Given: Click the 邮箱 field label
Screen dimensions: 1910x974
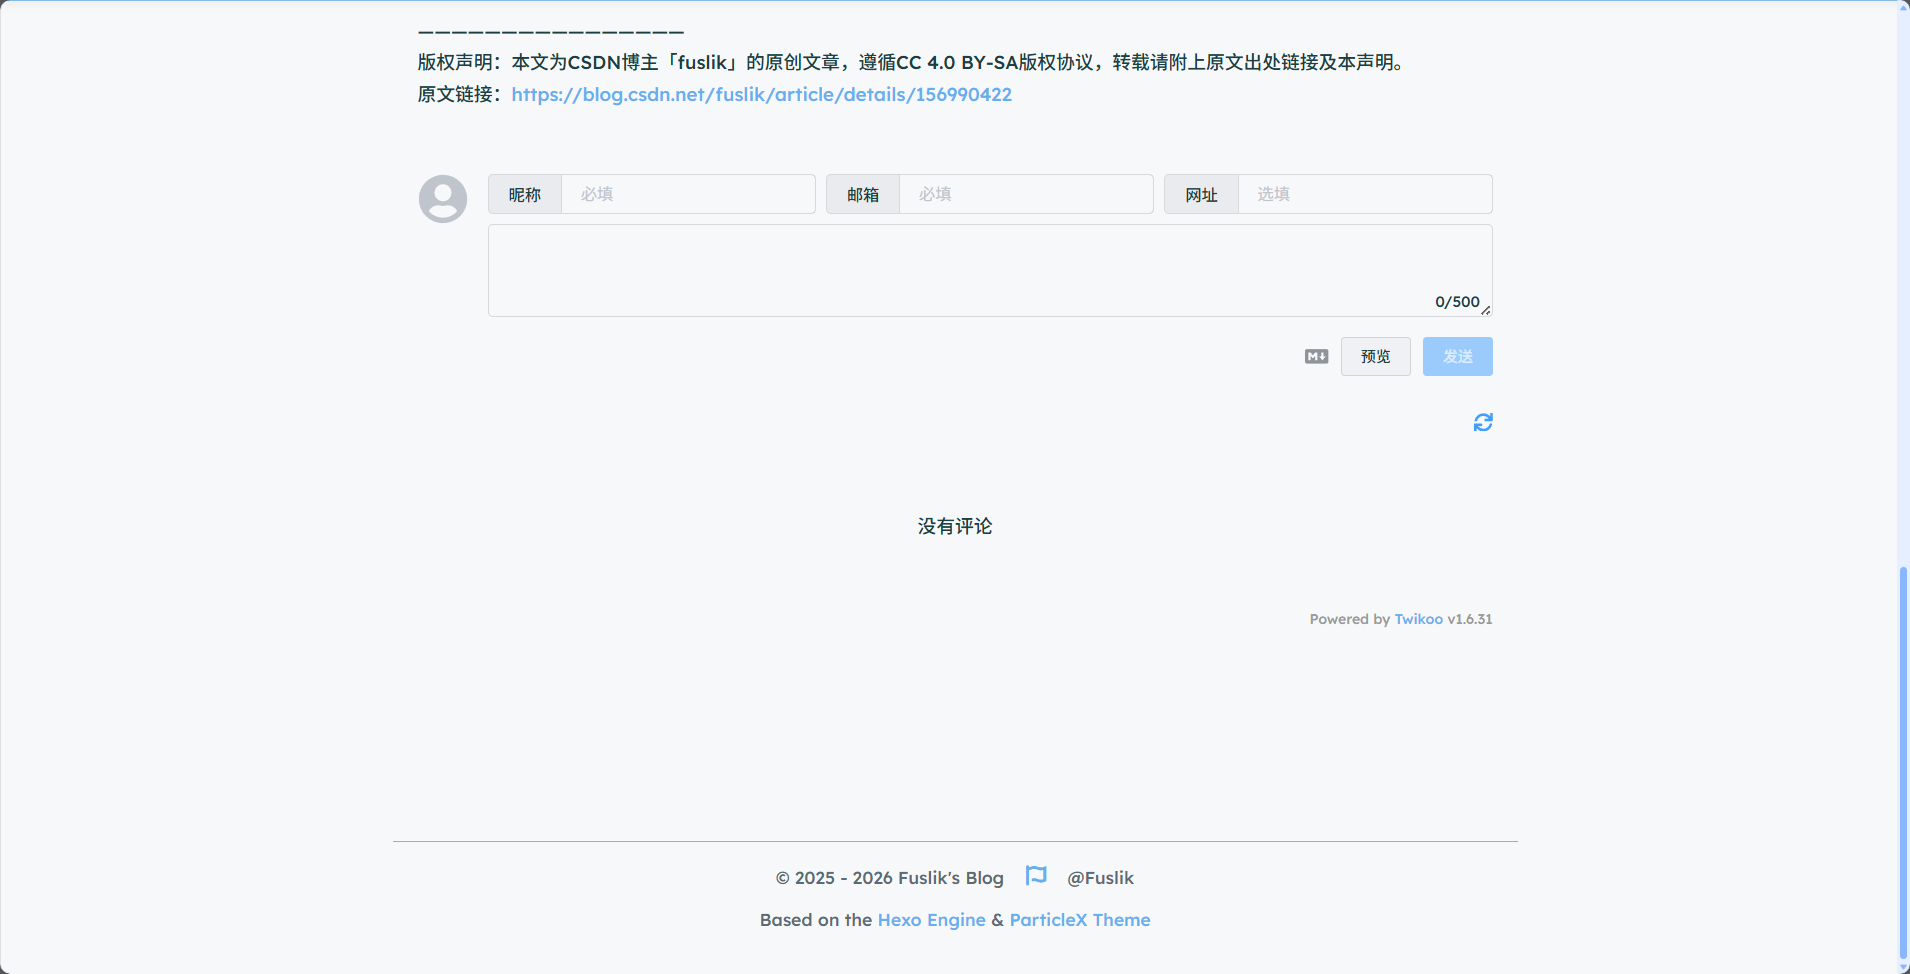Looking at the screenshot, I should click(863, 194).
